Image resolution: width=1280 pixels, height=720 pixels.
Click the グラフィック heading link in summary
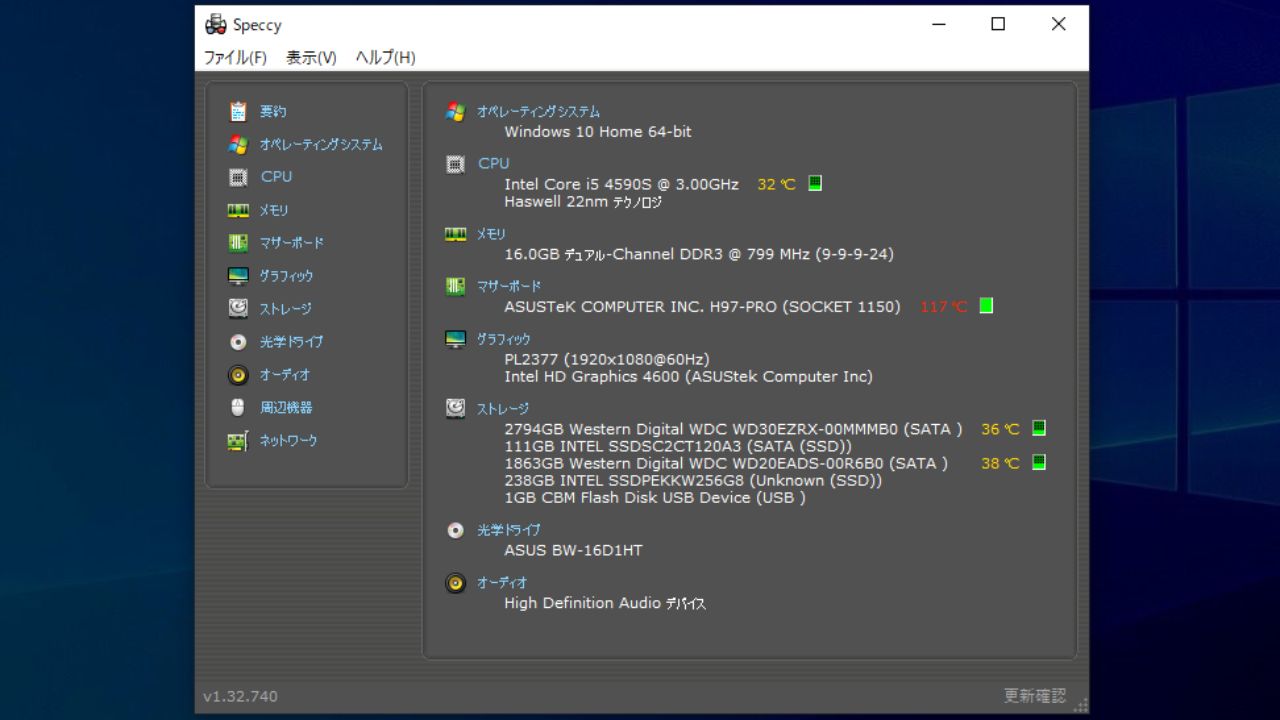(x=503, y=339)
